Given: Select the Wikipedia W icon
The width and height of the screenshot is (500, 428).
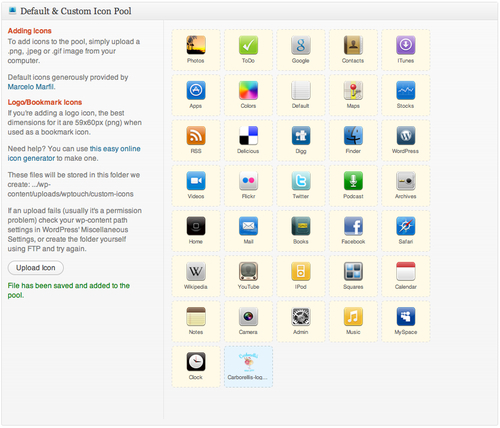Looking at the screenshot, I should point(196,271).
